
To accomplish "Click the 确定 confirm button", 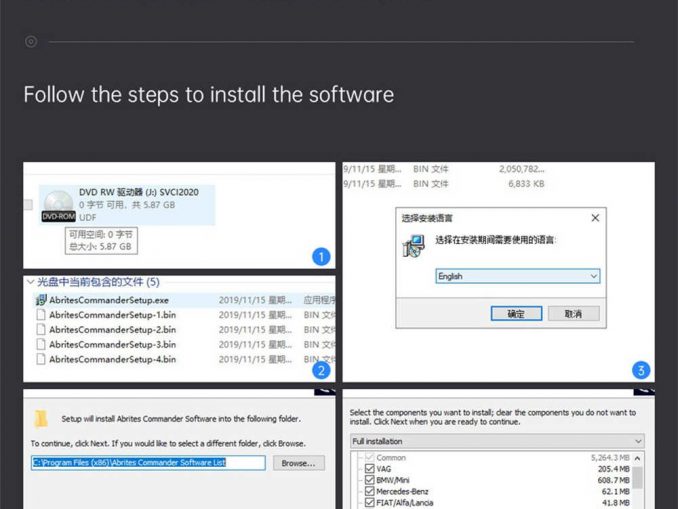I will point(516,314).
